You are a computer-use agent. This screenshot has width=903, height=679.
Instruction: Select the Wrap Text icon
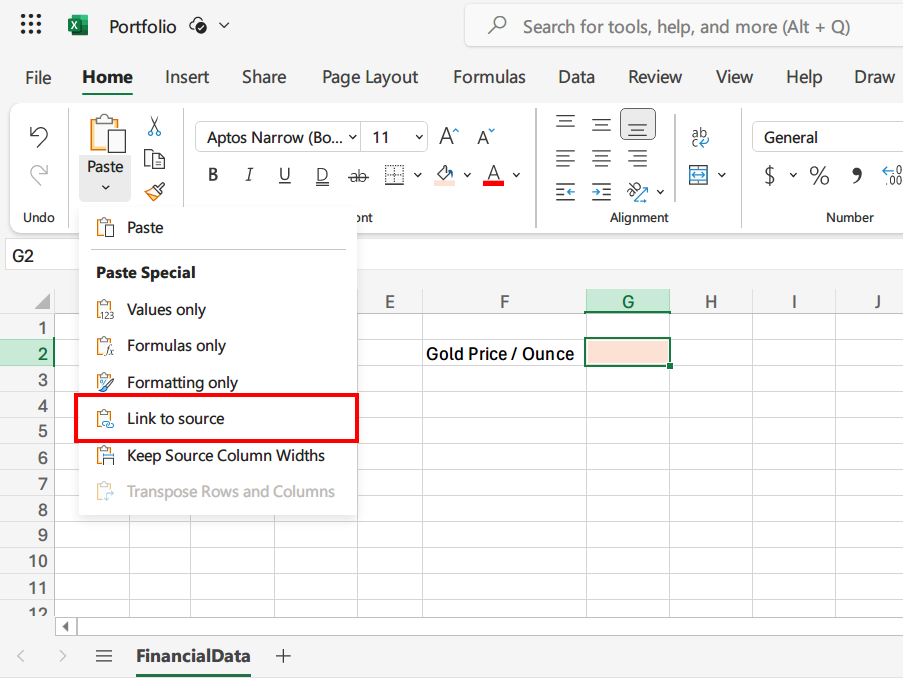pyautogui.click(x=699, y=138)
